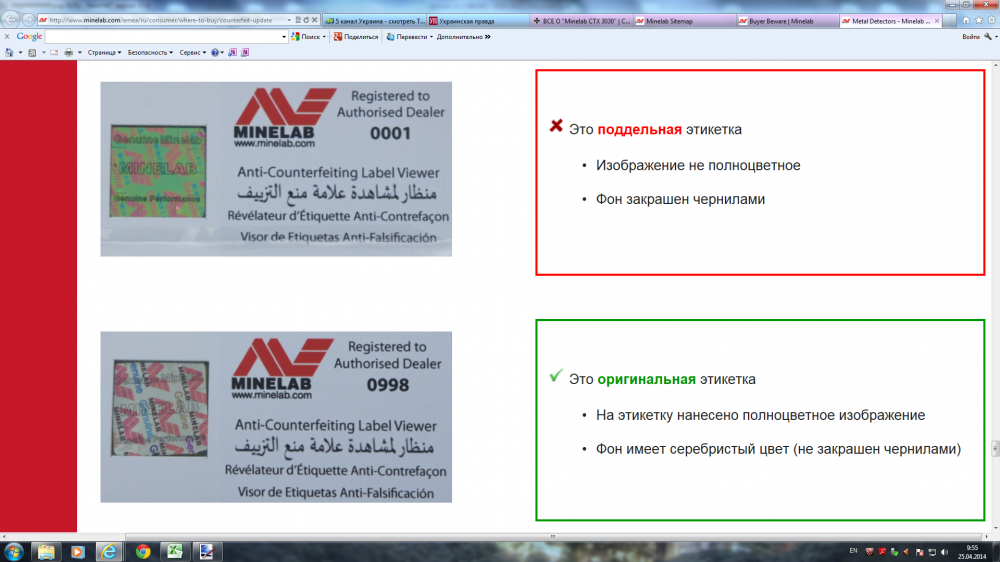Open Windows Explorer from the taskbar
1000x562 pixels.
[46, 552]
